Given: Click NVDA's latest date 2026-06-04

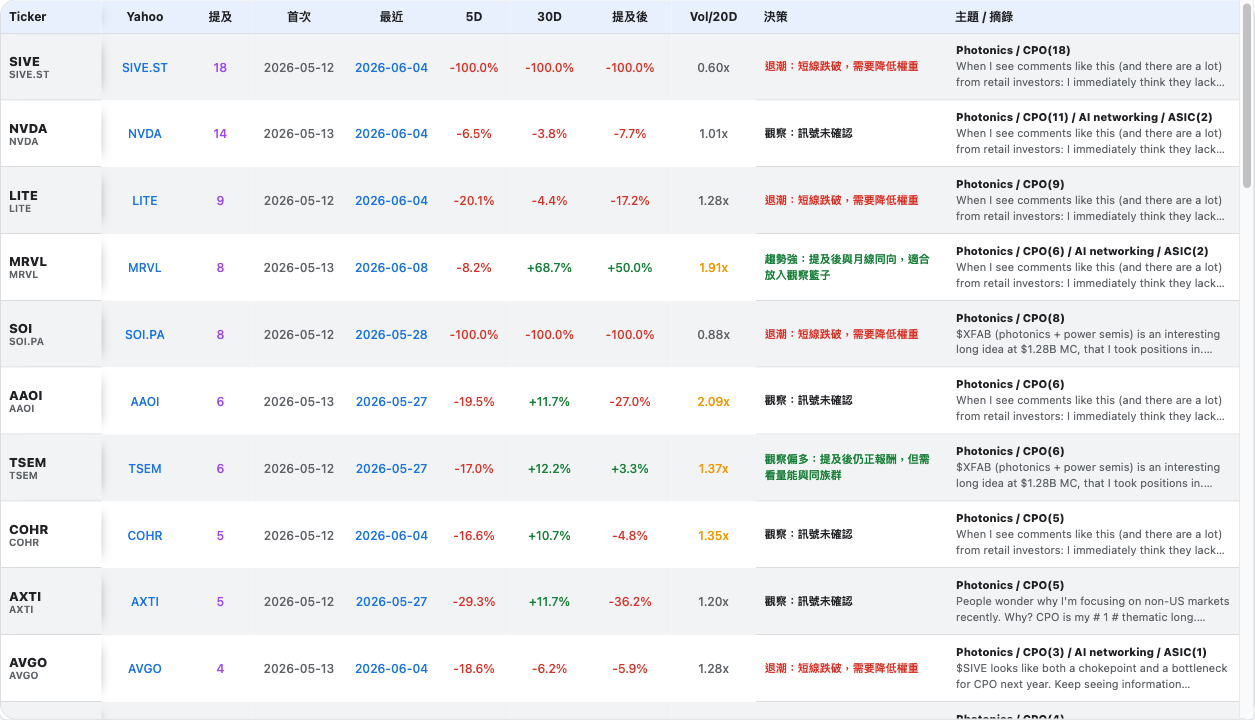Looking at the screenshot, I should tap(391, 134).
